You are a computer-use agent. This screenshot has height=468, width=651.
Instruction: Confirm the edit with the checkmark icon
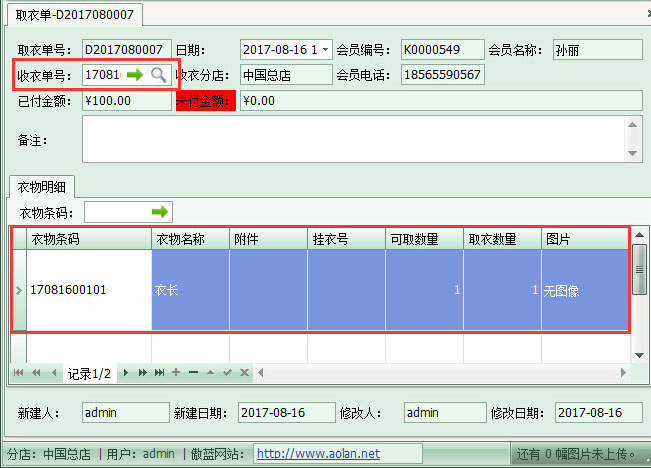point(227,372)
